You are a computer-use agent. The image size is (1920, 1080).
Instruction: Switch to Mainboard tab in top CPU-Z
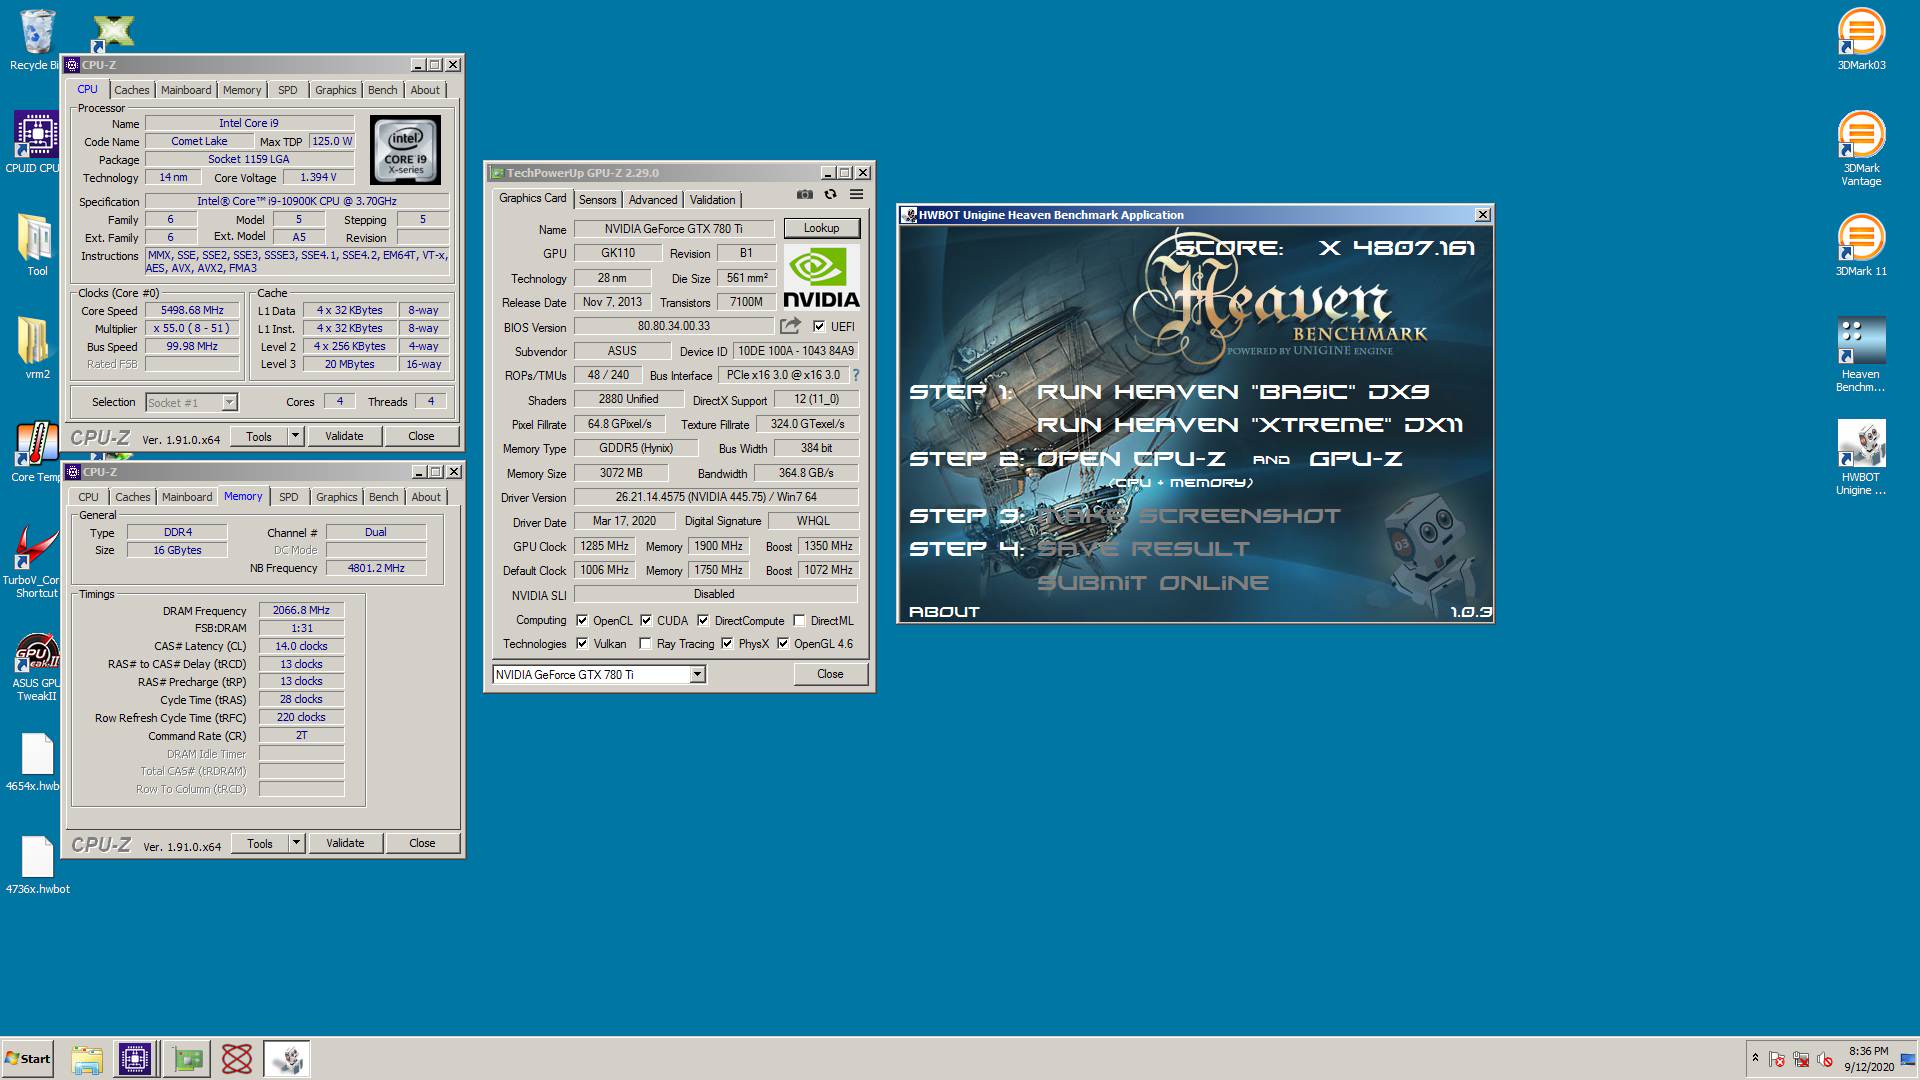186,90
